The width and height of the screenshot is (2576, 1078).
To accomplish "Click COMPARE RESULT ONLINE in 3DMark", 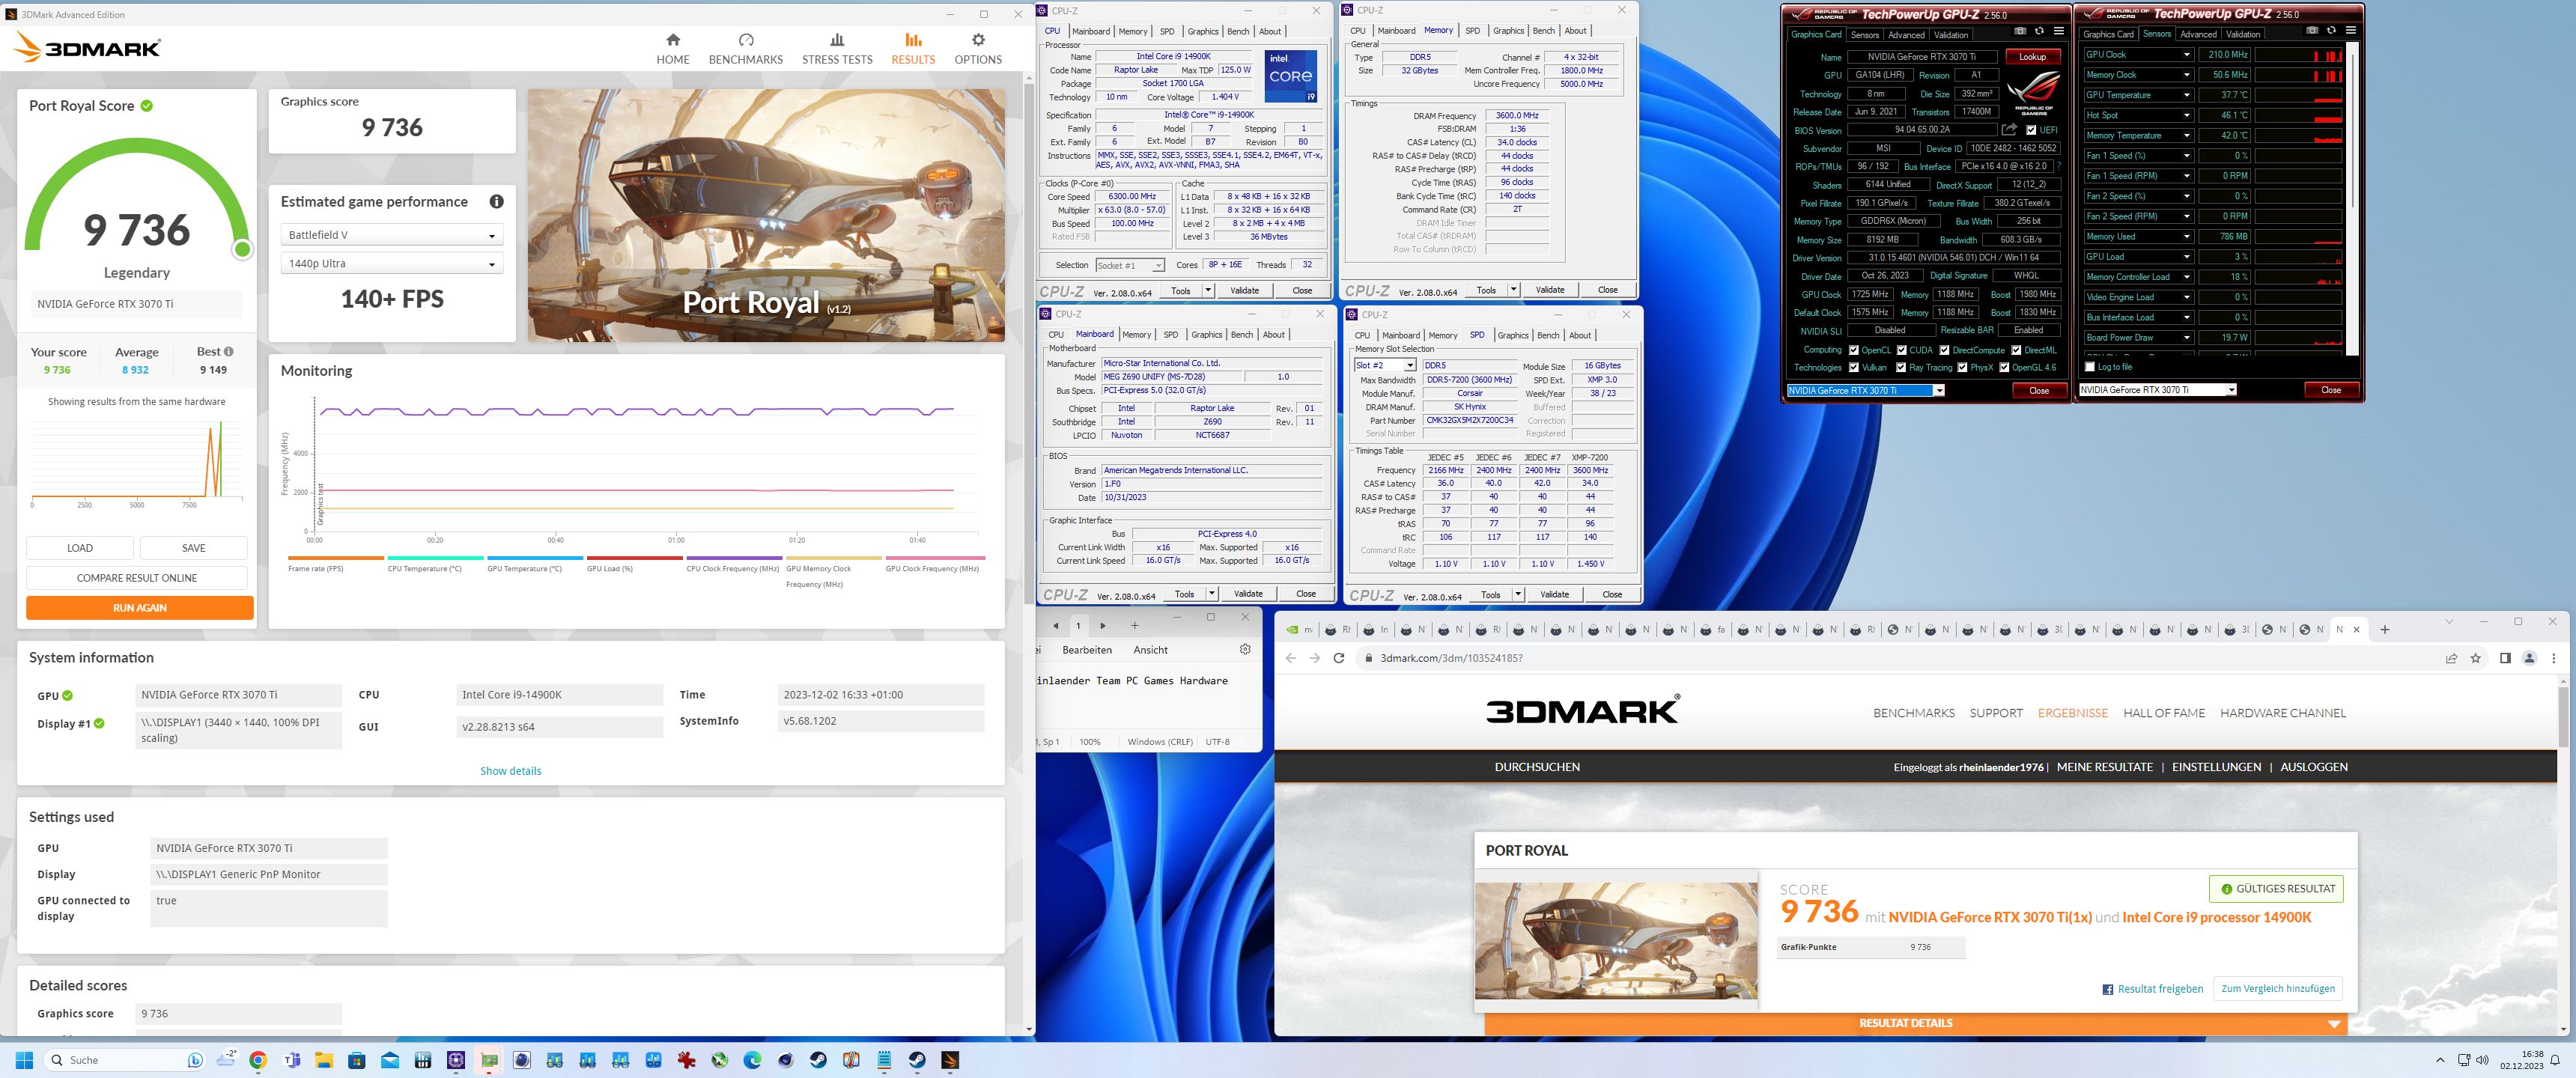I will coord(137,578).
